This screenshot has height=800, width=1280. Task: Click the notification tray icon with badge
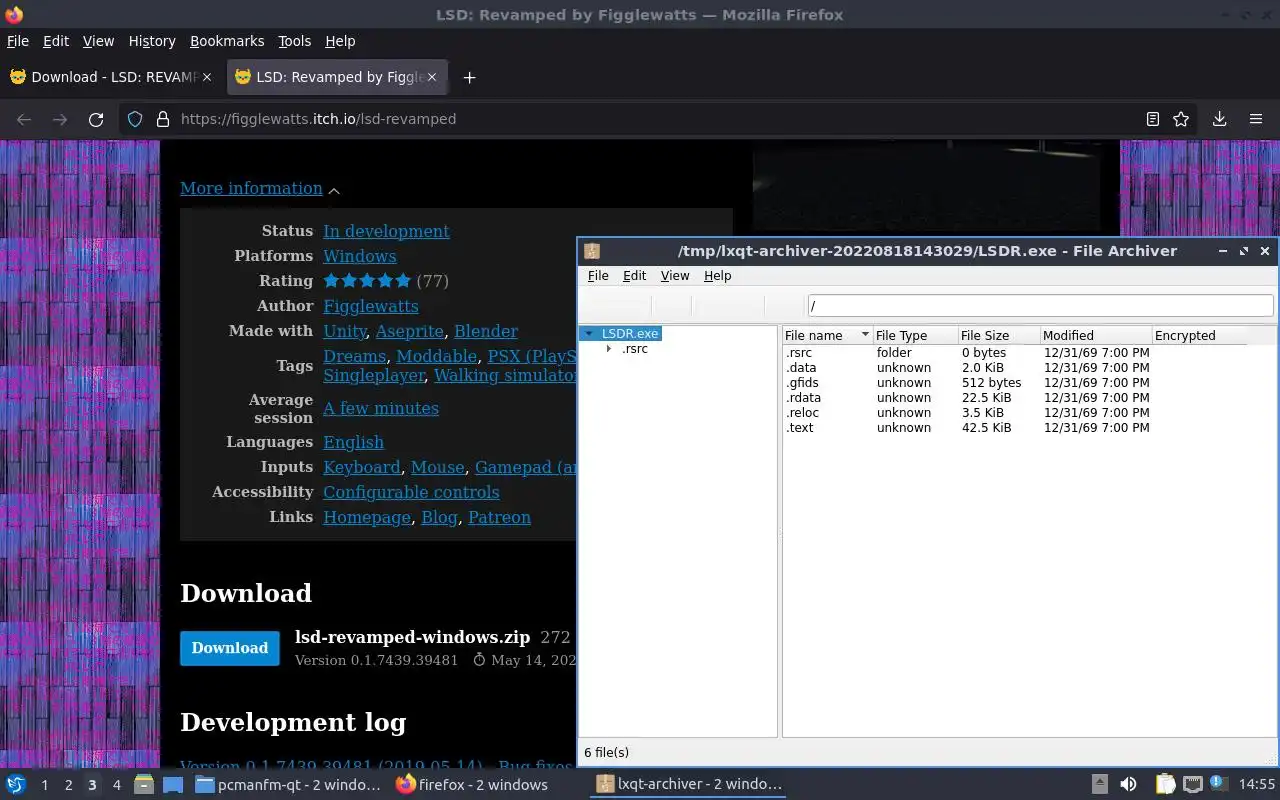click(x=1218, y=784)
